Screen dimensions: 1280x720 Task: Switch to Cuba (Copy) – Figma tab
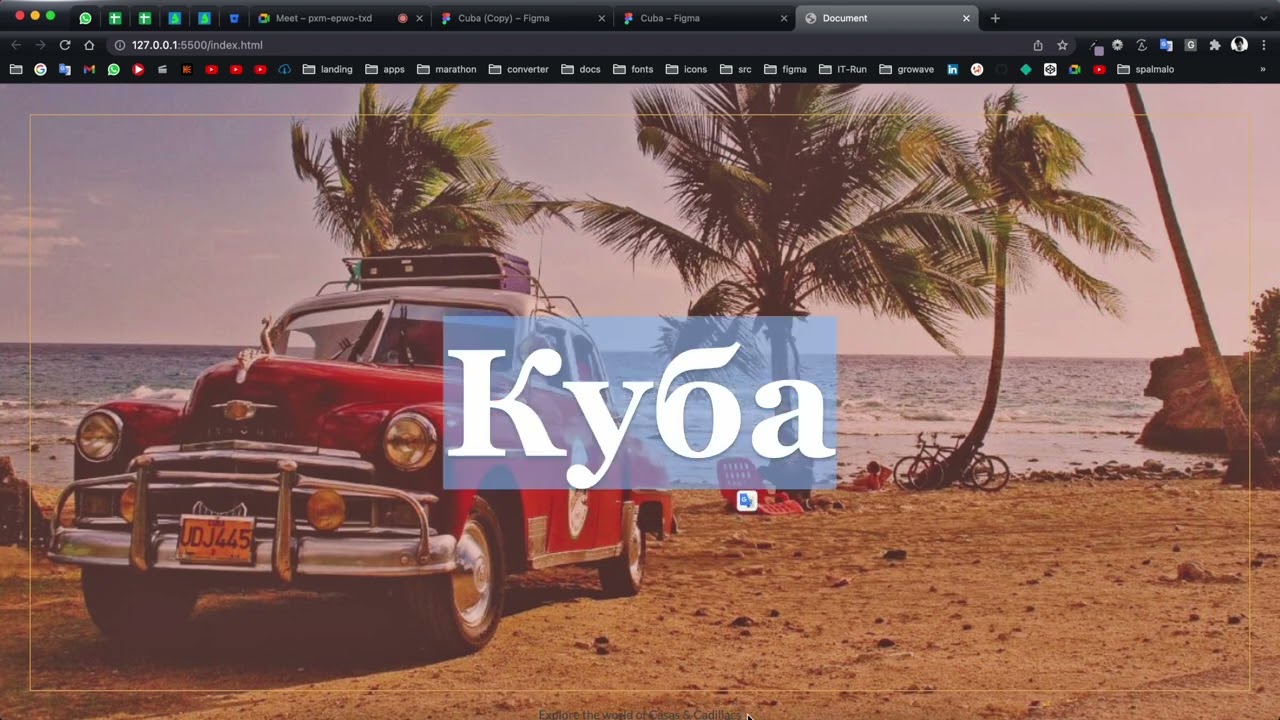pos(522,18)
